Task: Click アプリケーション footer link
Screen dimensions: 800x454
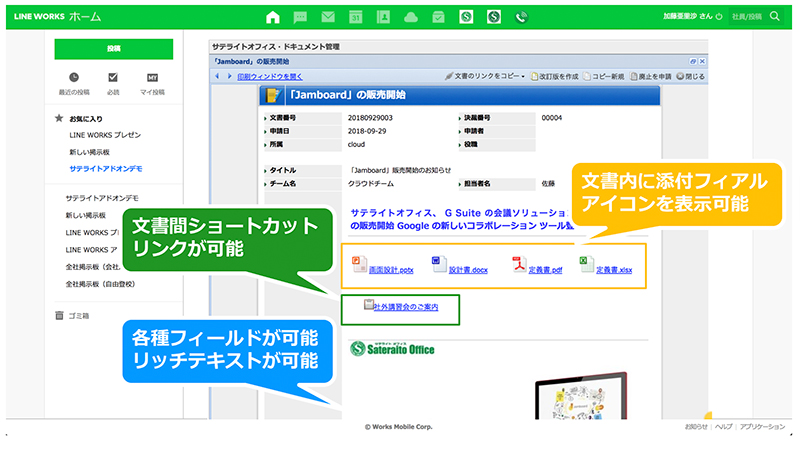Action: pyautogui.click(x=762, y=427)
